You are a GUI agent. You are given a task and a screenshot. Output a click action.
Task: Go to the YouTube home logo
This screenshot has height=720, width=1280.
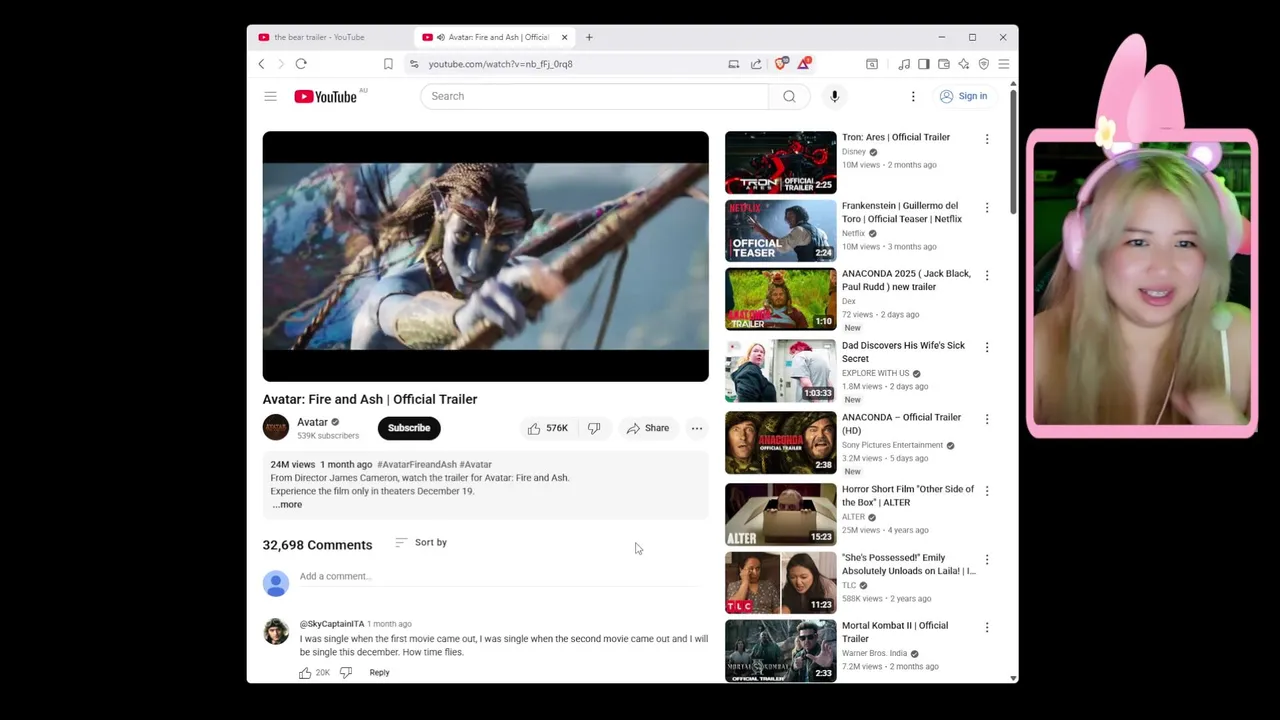click(326, 97)
